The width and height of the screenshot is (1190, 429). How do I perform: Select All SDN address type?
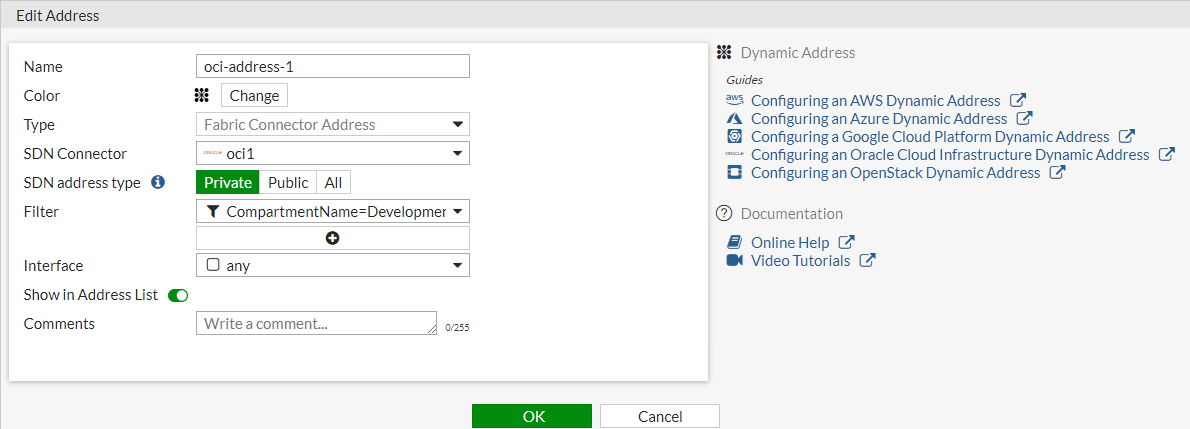[x=333, y=182]
